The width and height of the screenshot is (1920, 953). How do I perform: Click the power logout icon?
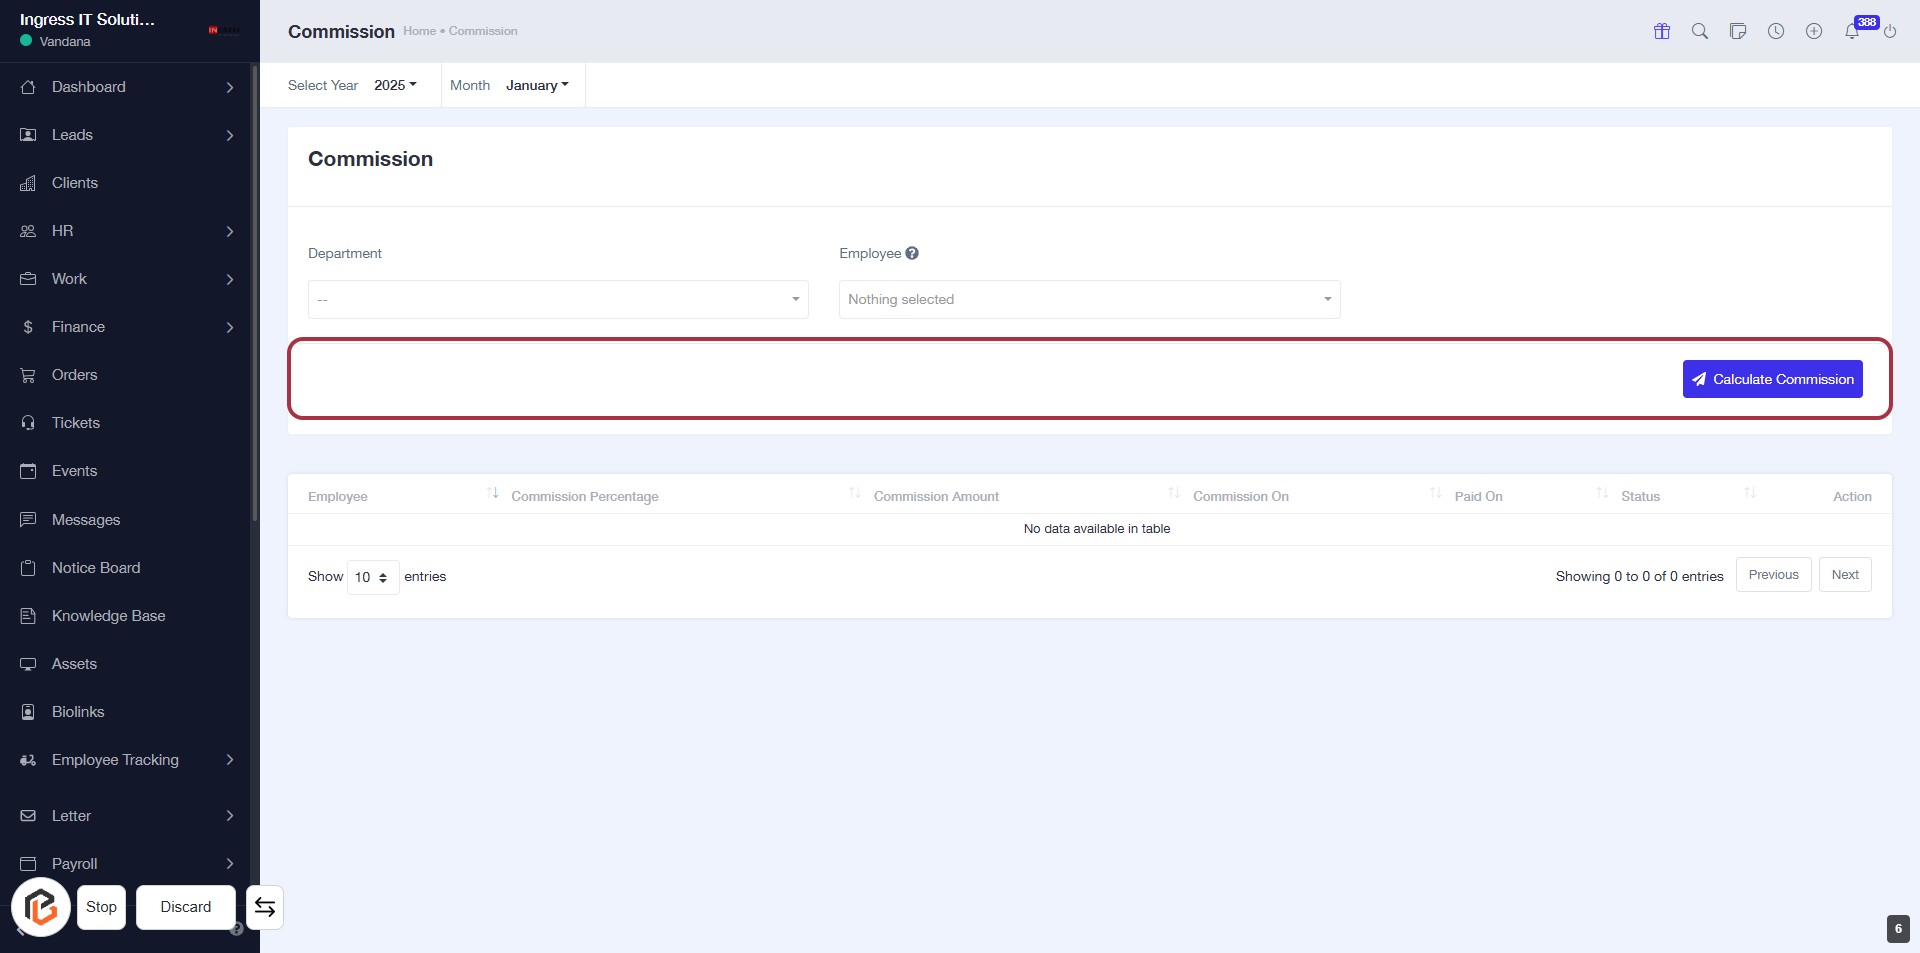tap(1889, 31)
